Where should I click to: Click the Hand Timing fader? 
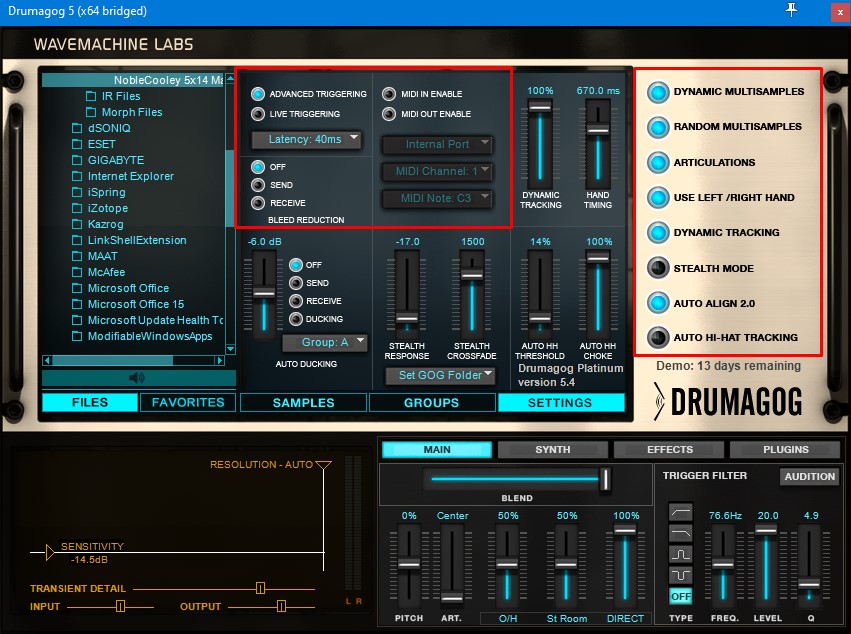click(598, 130)
